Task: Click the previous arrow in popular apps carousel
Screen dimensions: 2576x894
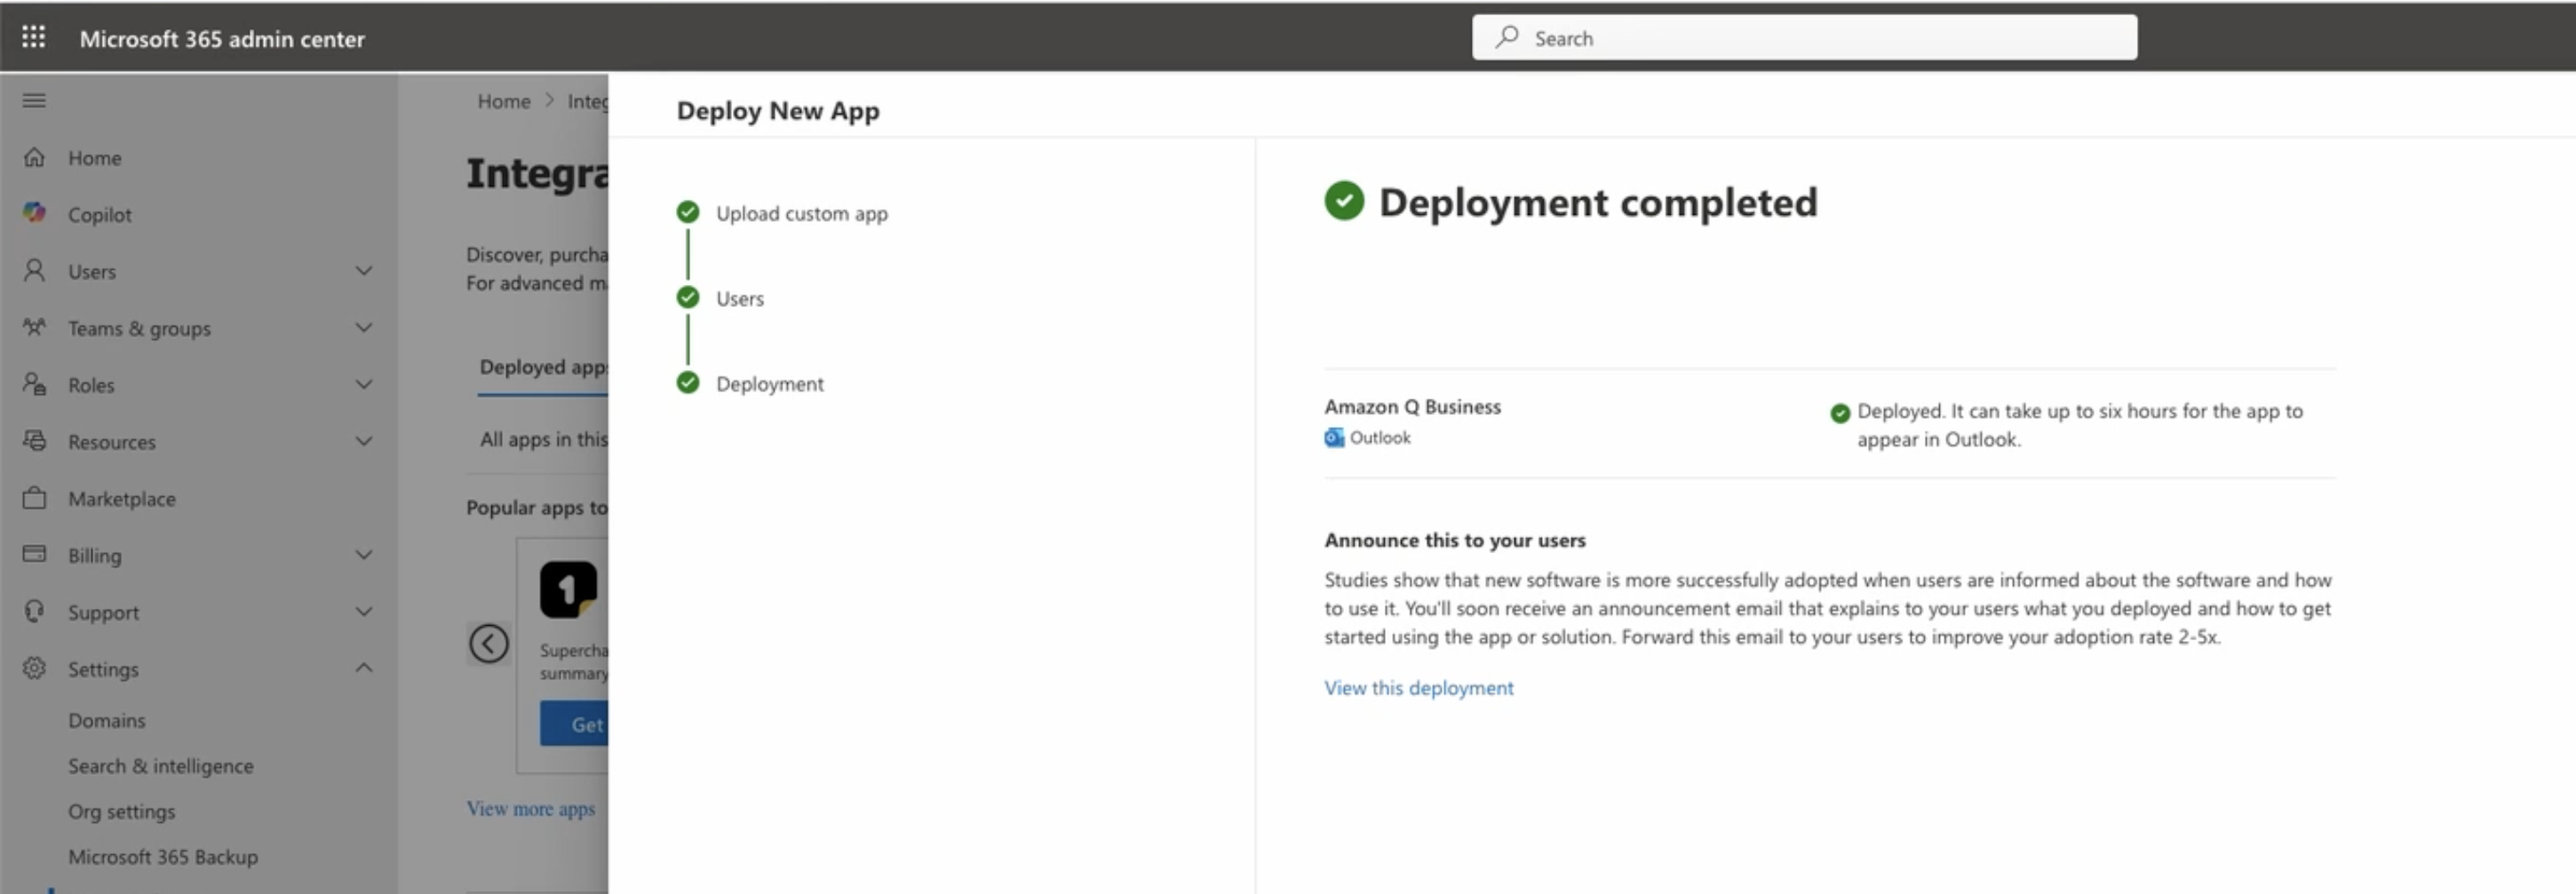Action: pos(489,643)
